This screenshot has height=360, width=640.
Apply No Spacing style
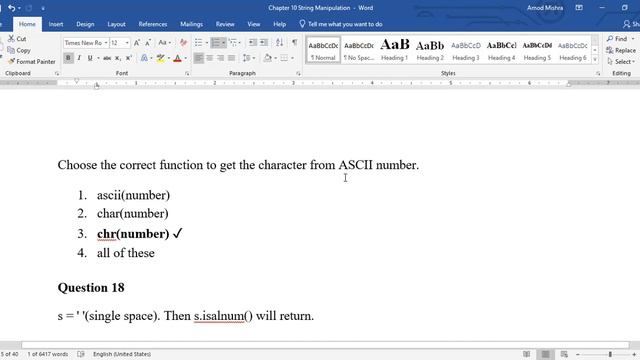tap(359, 50)
